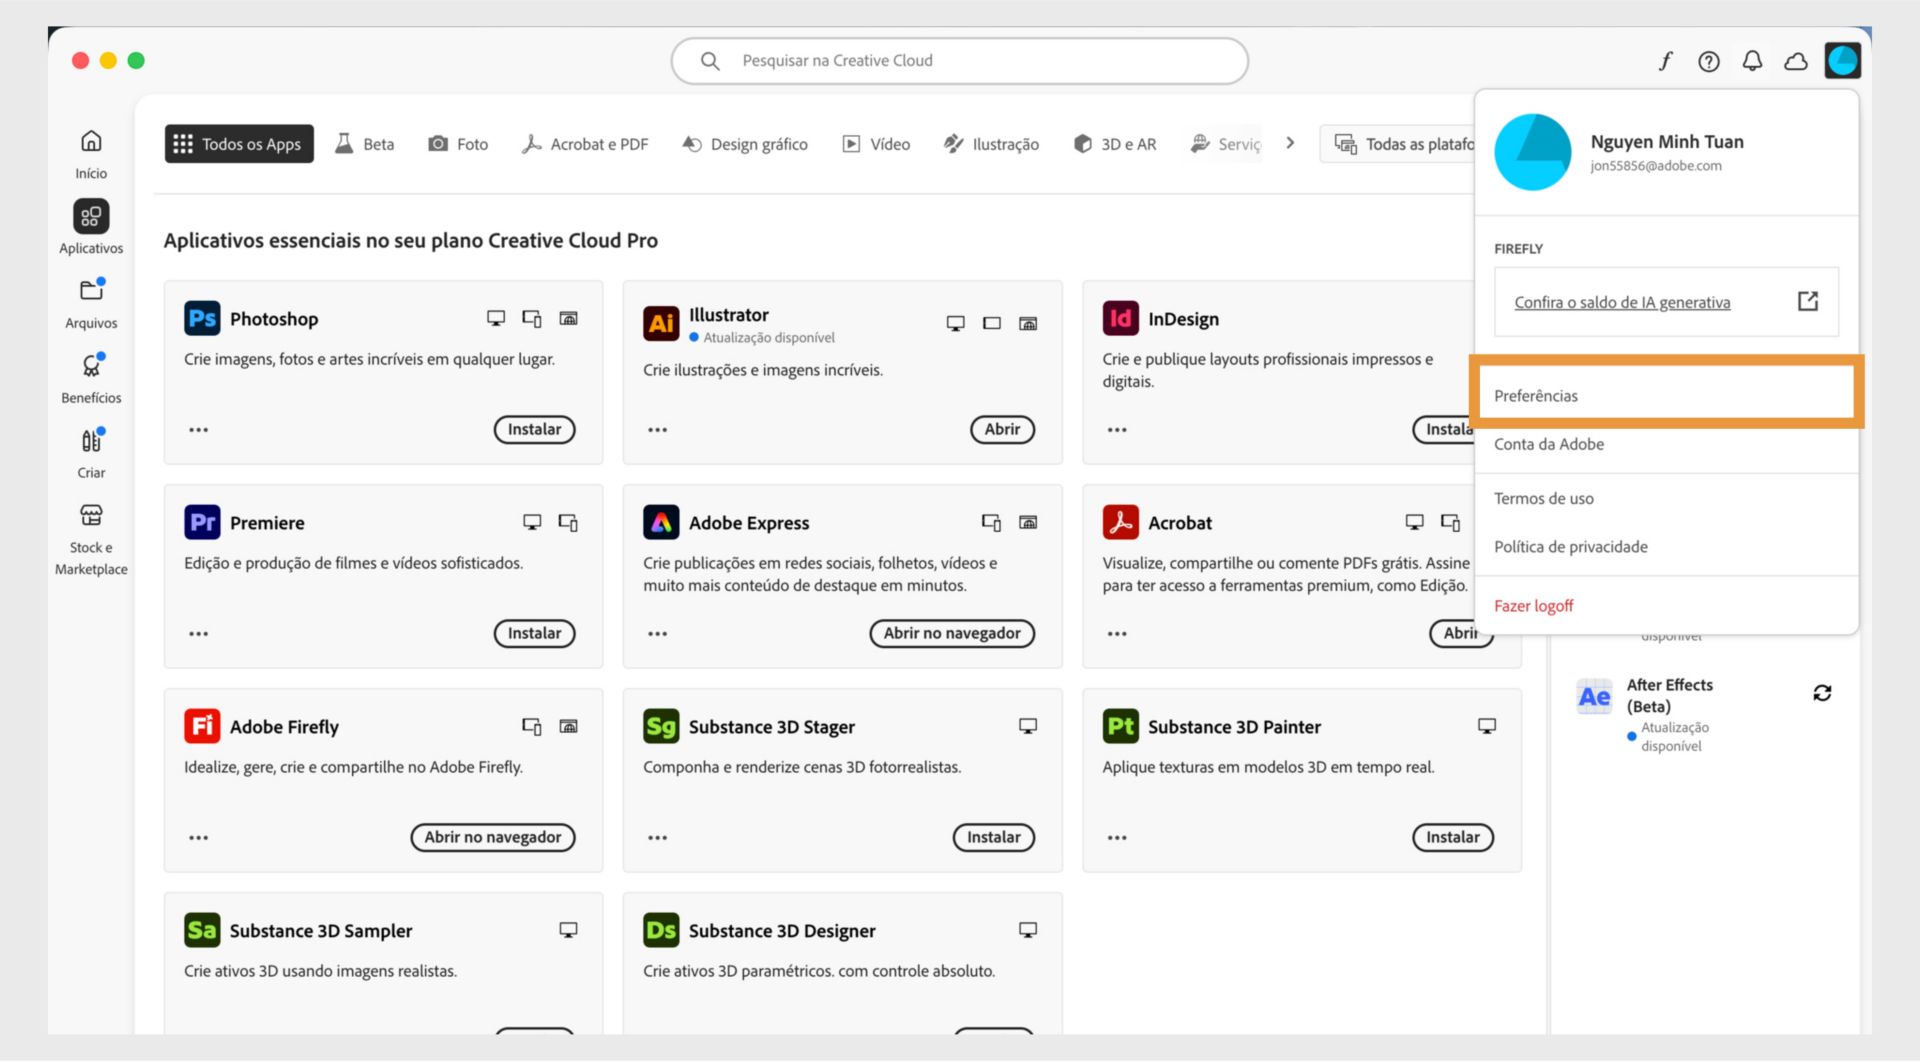Click the Substance 3D Sampler icon
1920x1062 pixels.
[x=202, y=930]
